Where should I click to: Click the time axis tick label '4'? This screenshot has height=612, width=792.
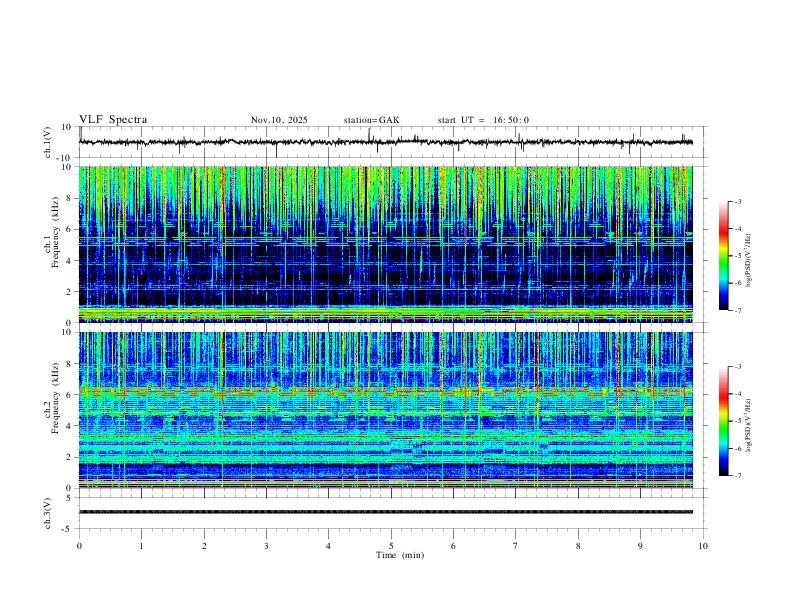pos(328,546)
